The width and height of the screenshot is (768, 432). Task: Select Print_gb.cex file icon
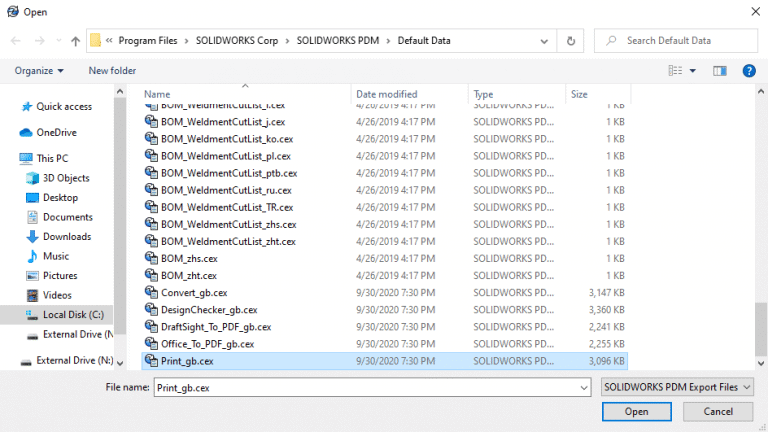(x=151, y=361)
